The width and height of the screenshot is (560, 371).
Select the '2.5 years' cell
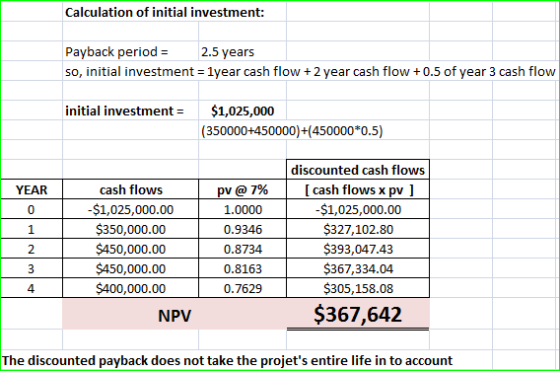[228, 52]
